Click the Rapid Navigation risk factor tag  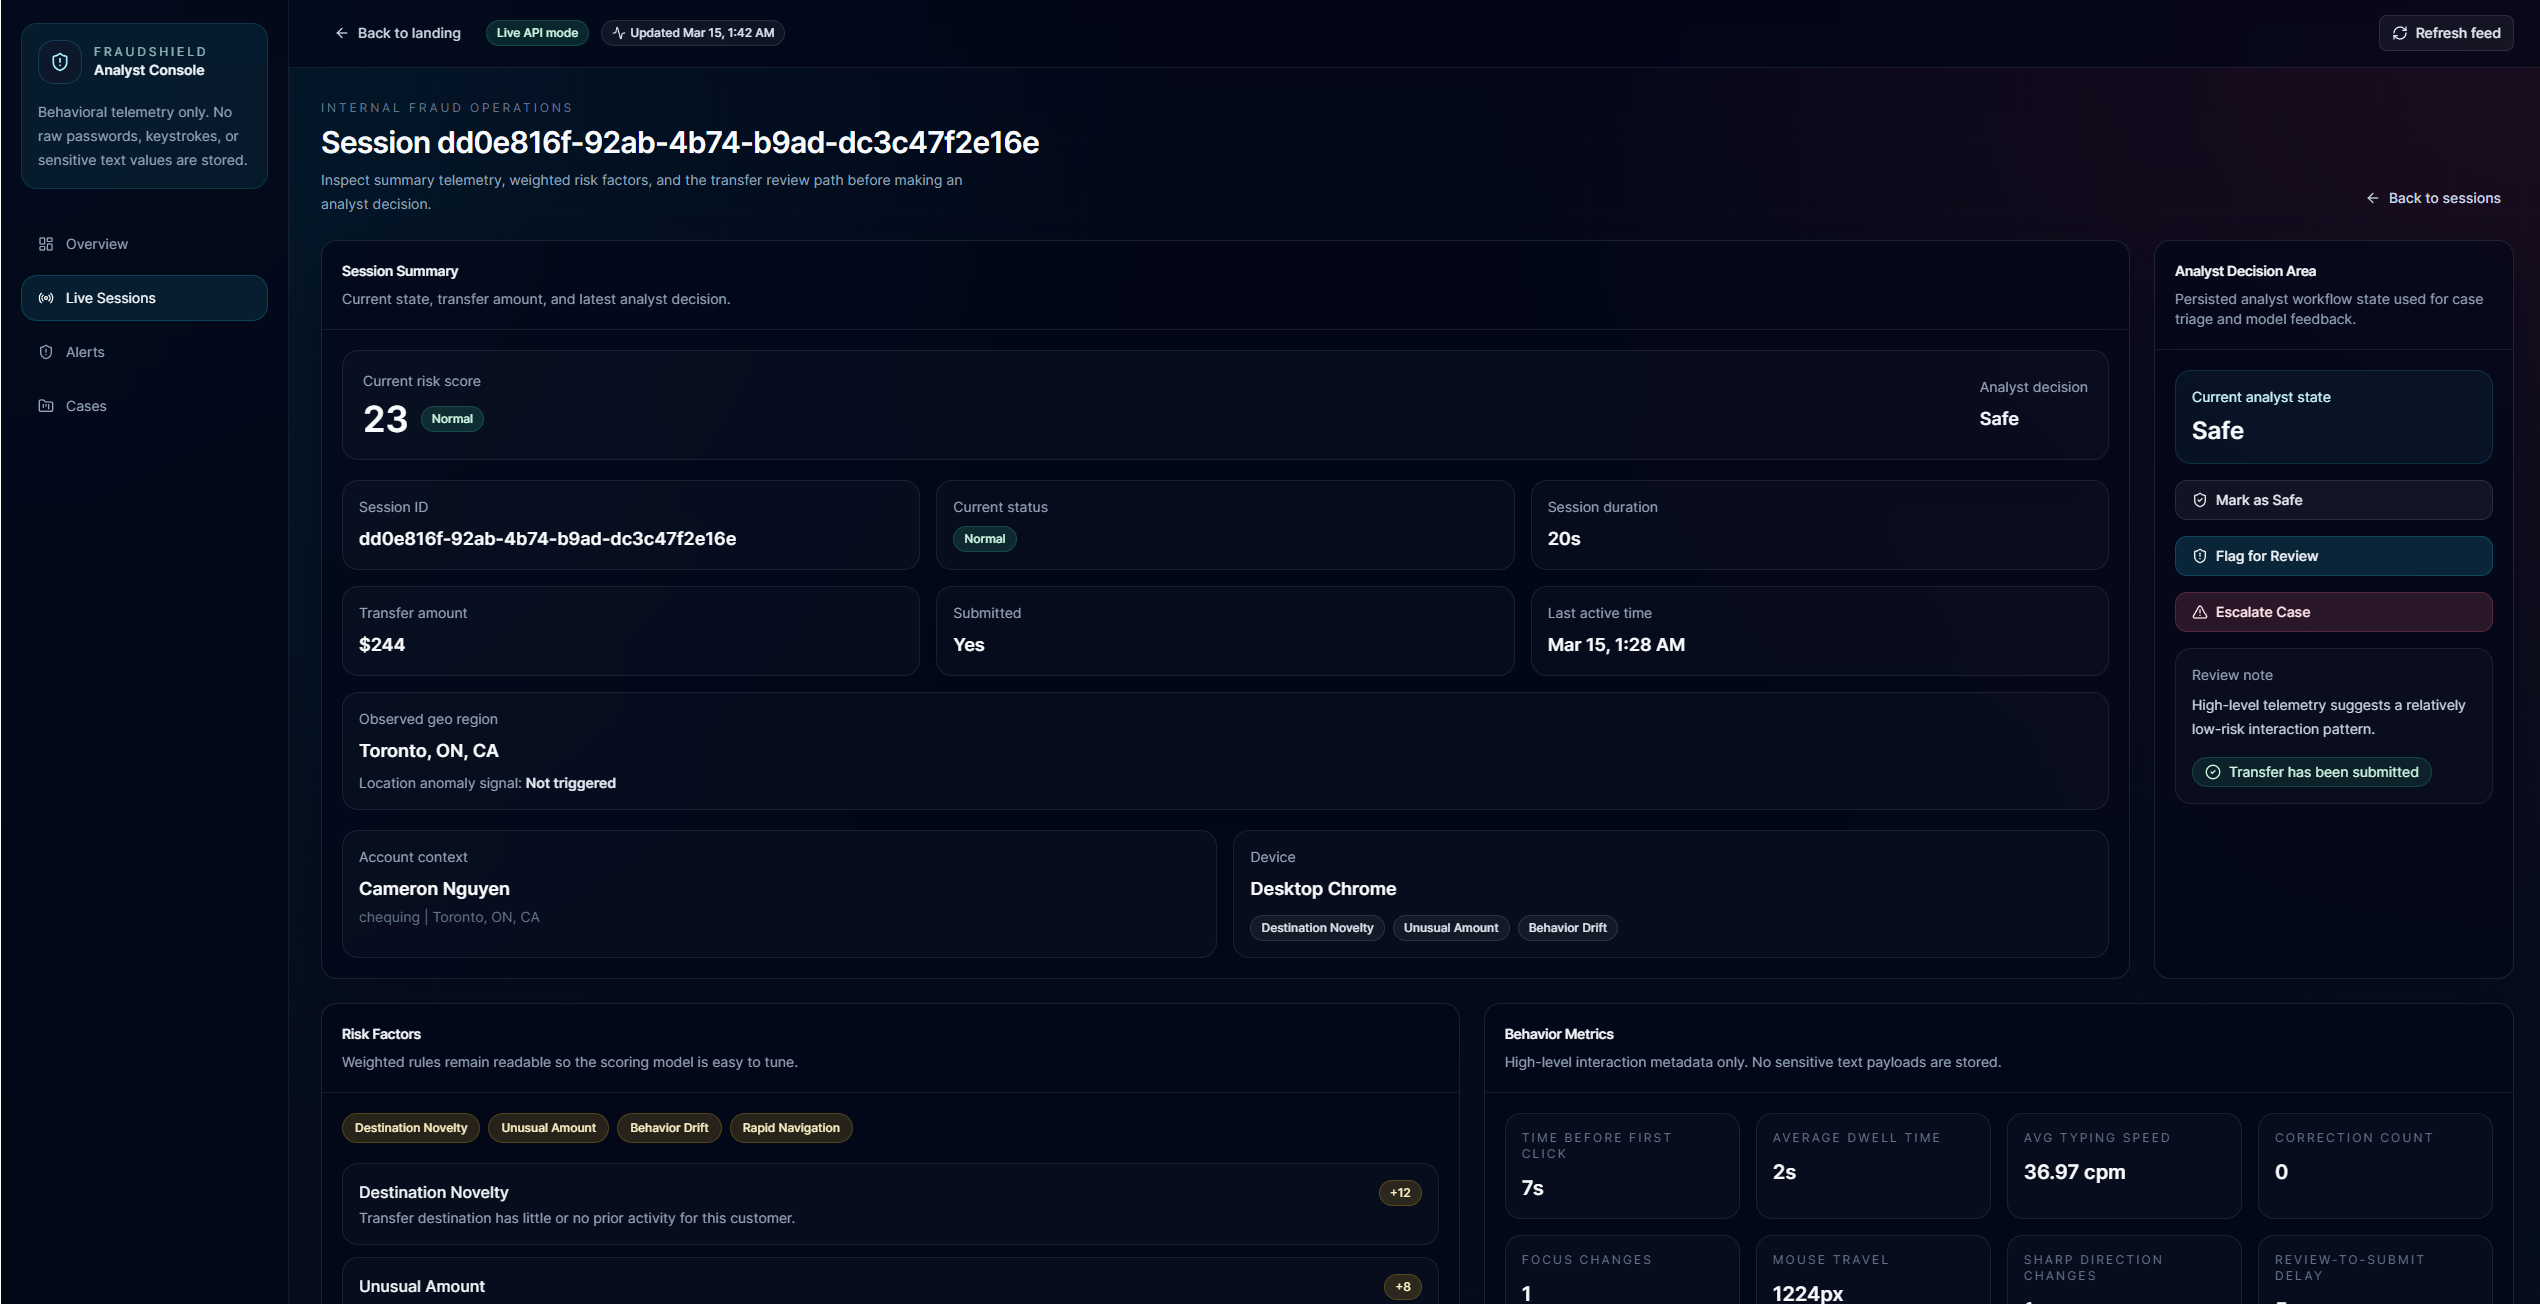[x=790, y=1128]
